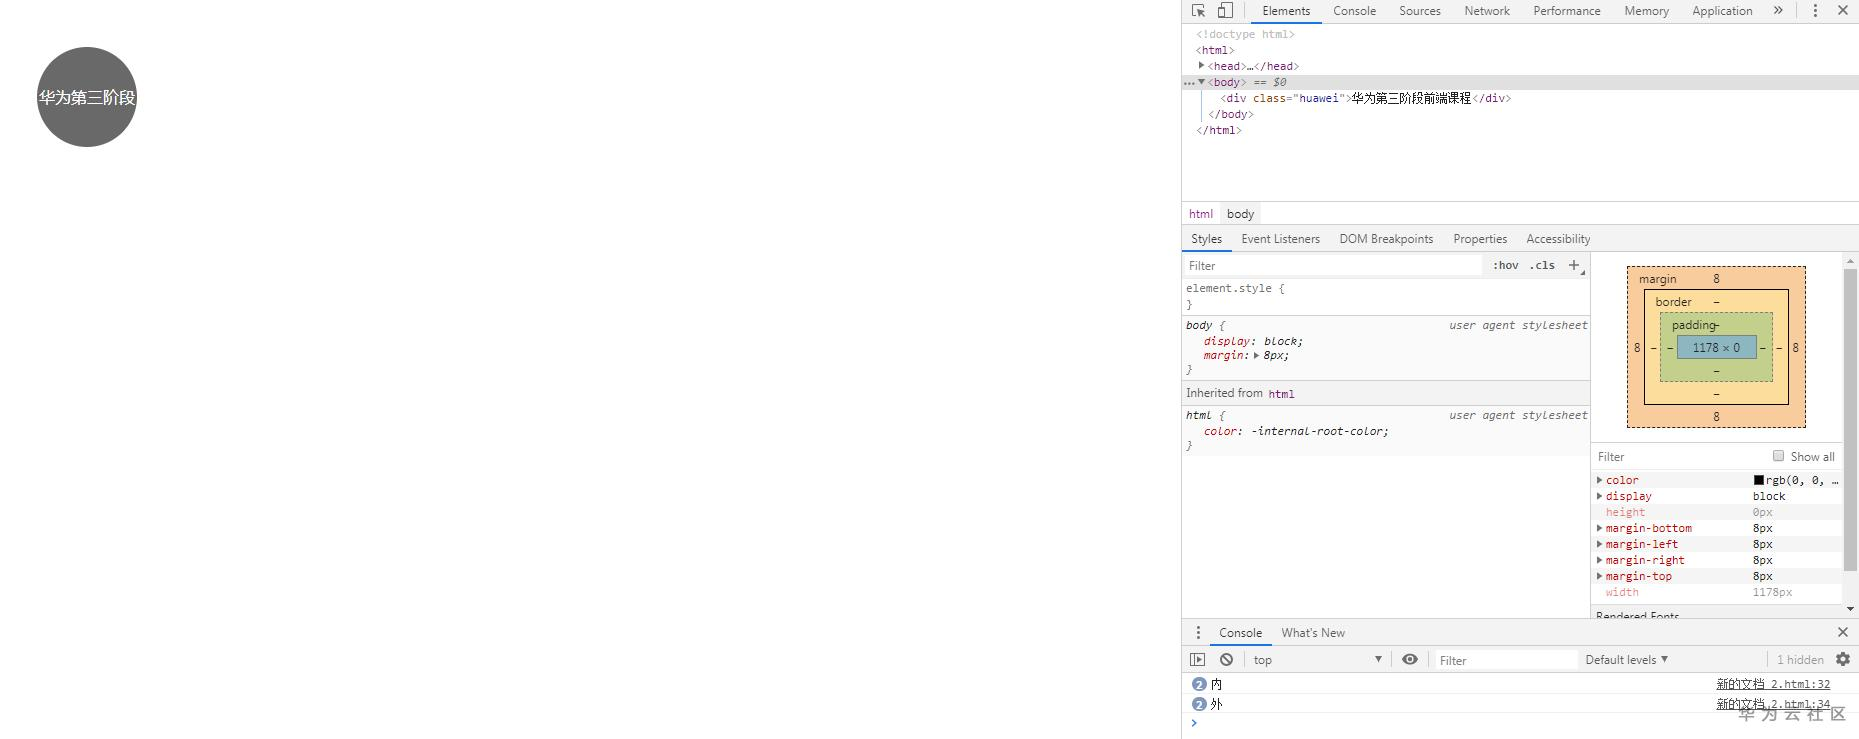Select the Properties sub-tab
Screen dimensions: 1859x739
[x=1480, y=239]
